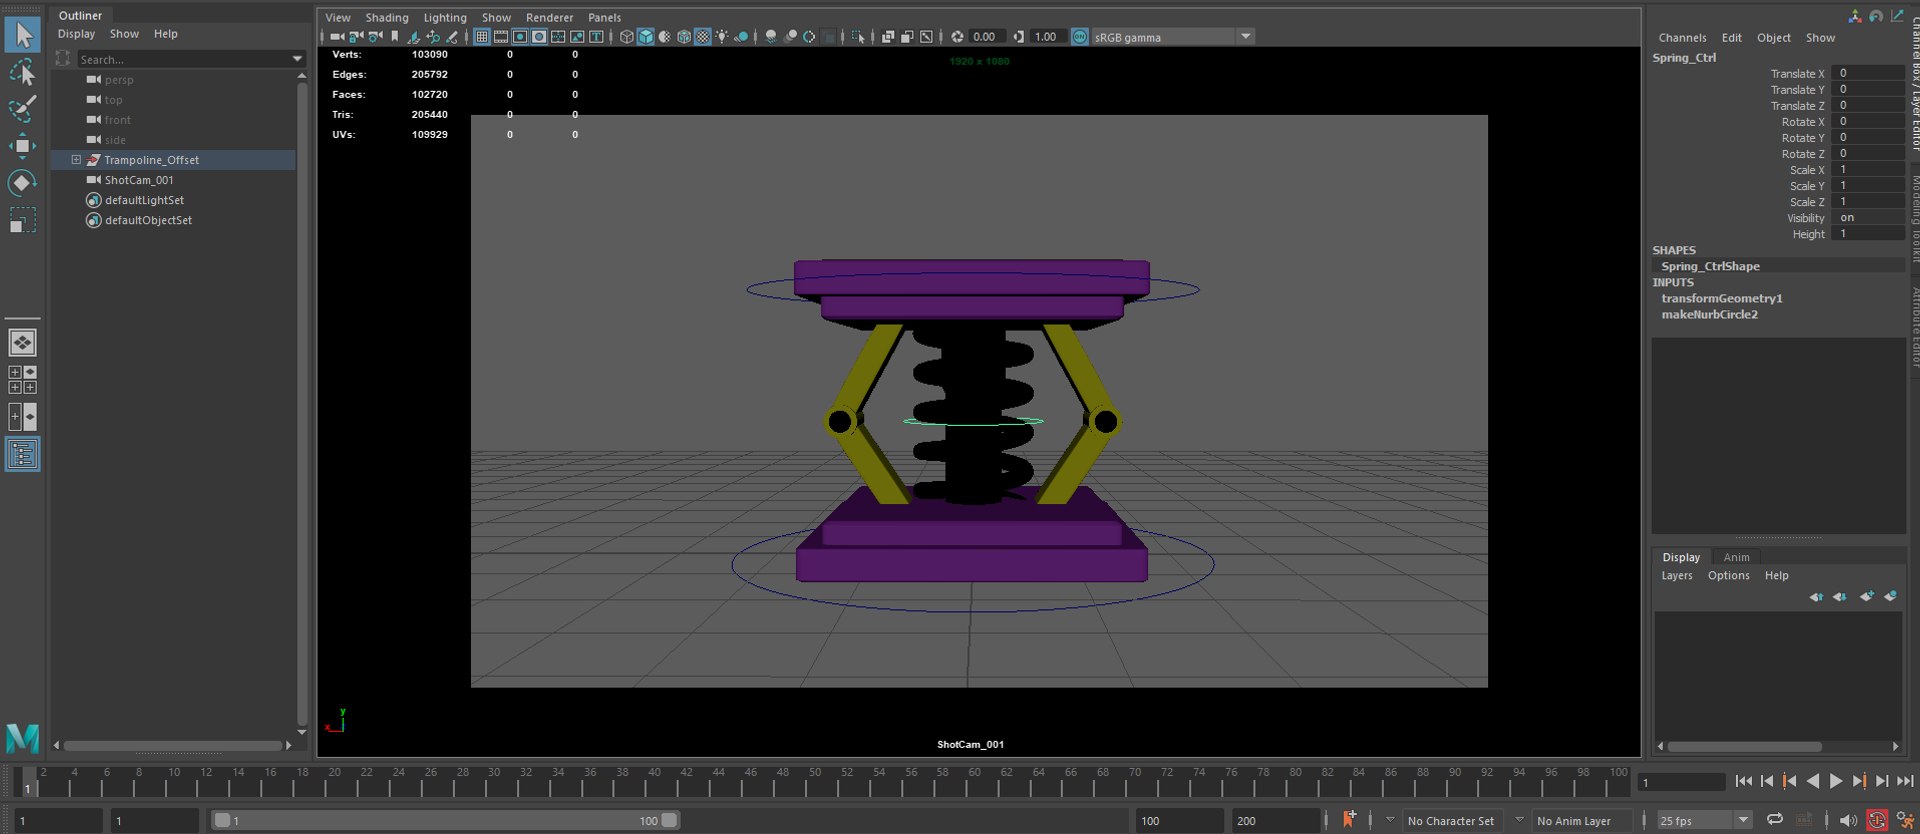The height and width of the screenshot is (834, 1920).
Task: Click the range slider bar
Action: click(x=445, y=821)
